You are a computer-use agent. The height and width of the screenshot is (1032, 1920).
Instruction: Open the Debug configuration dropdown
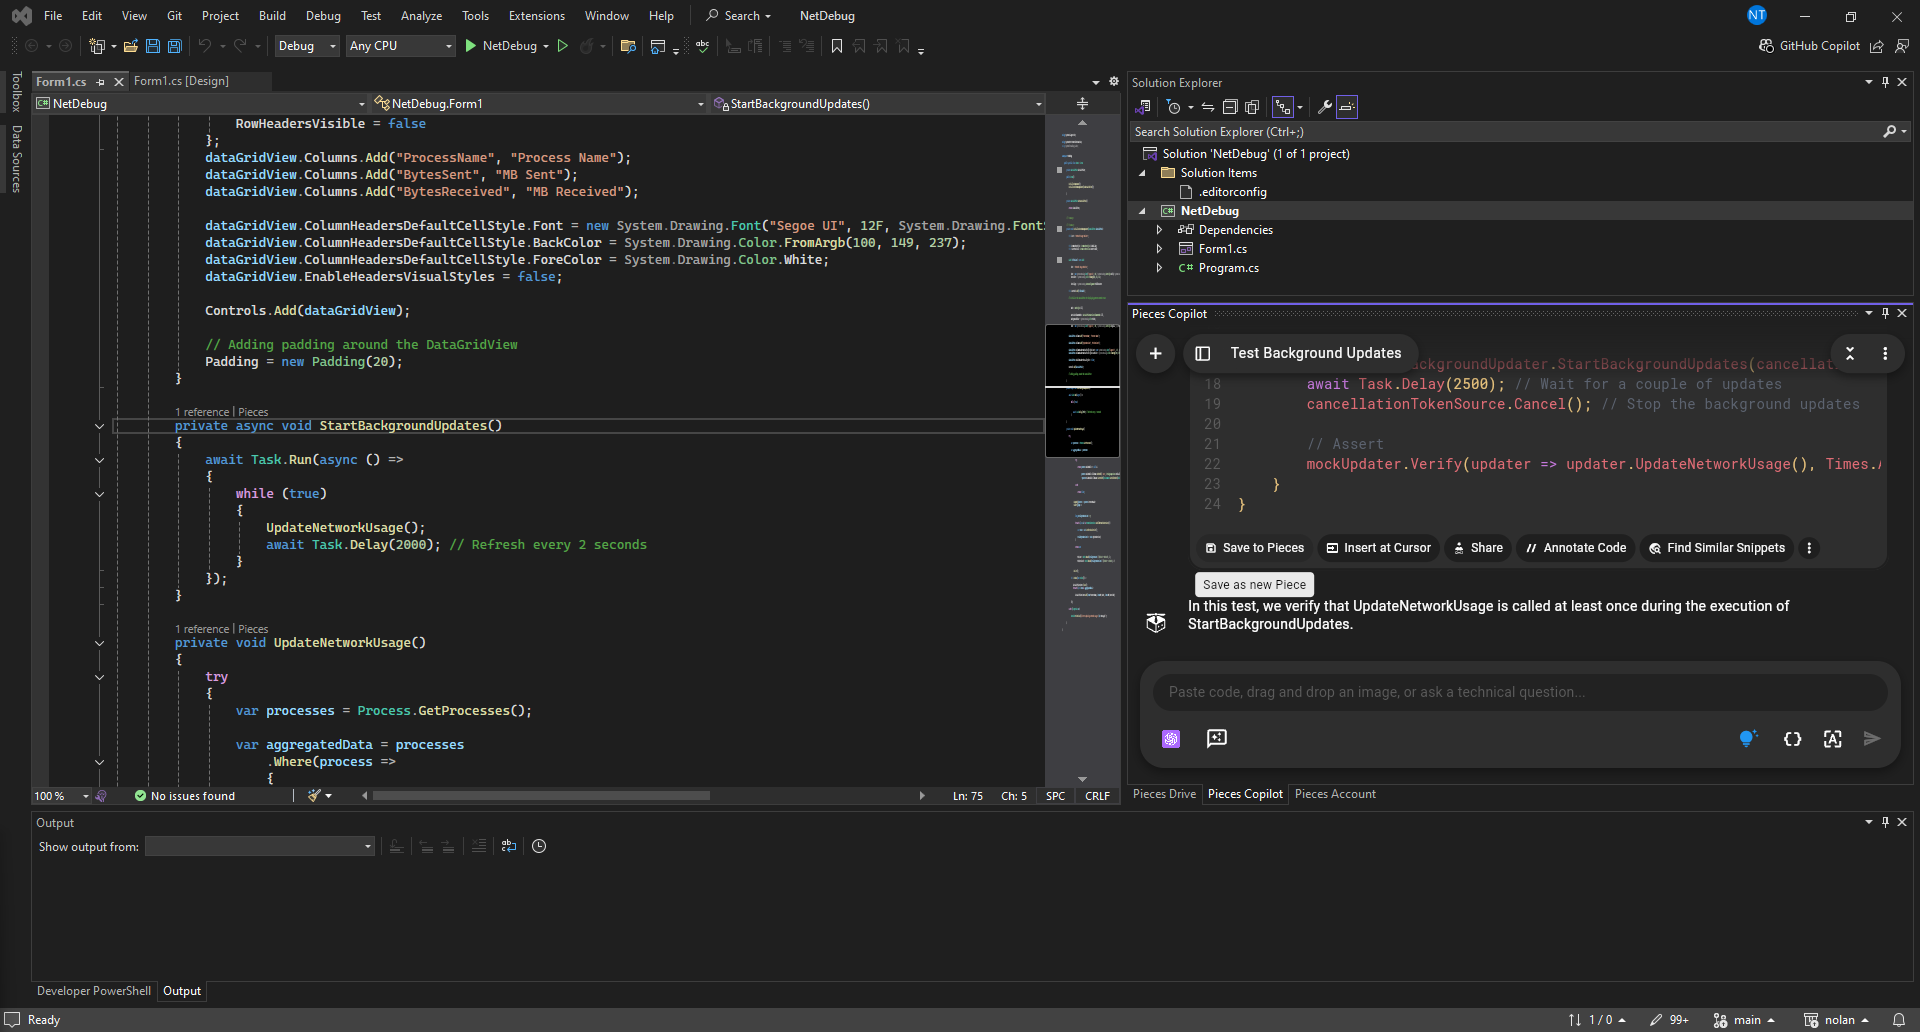307,46
